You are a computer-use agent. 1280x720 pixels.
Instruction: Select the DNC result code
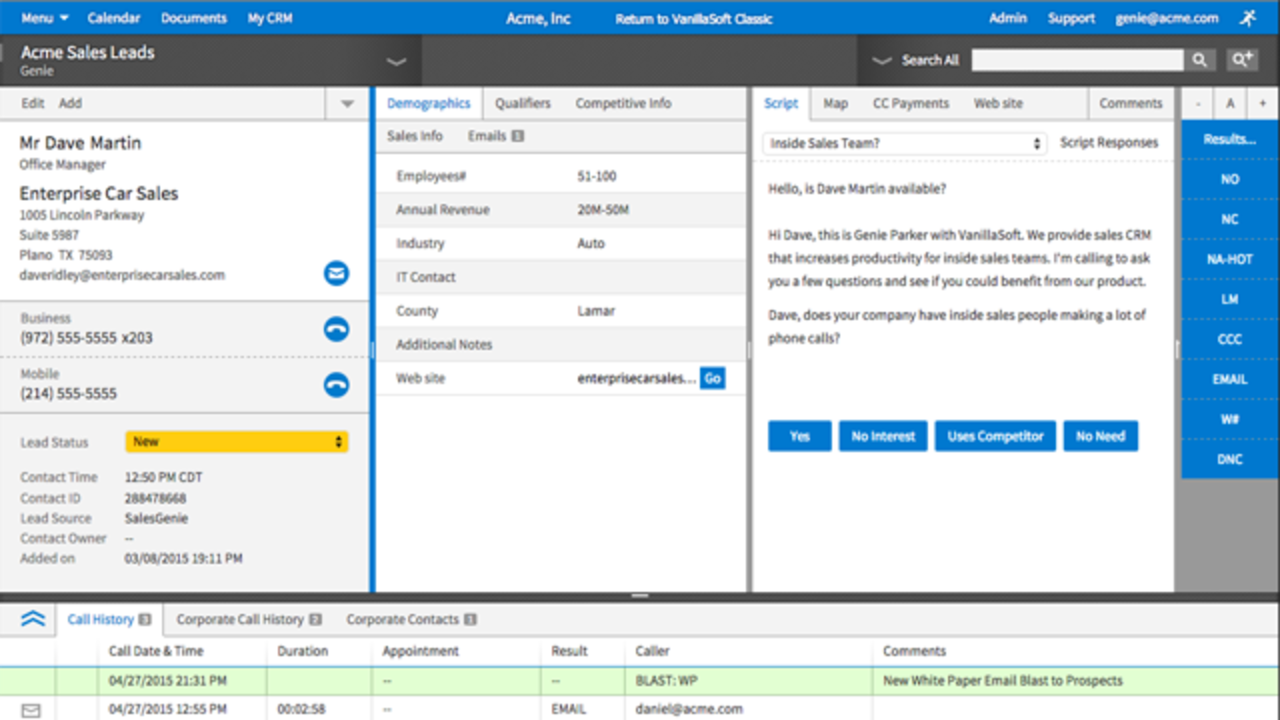[1230, 459]
